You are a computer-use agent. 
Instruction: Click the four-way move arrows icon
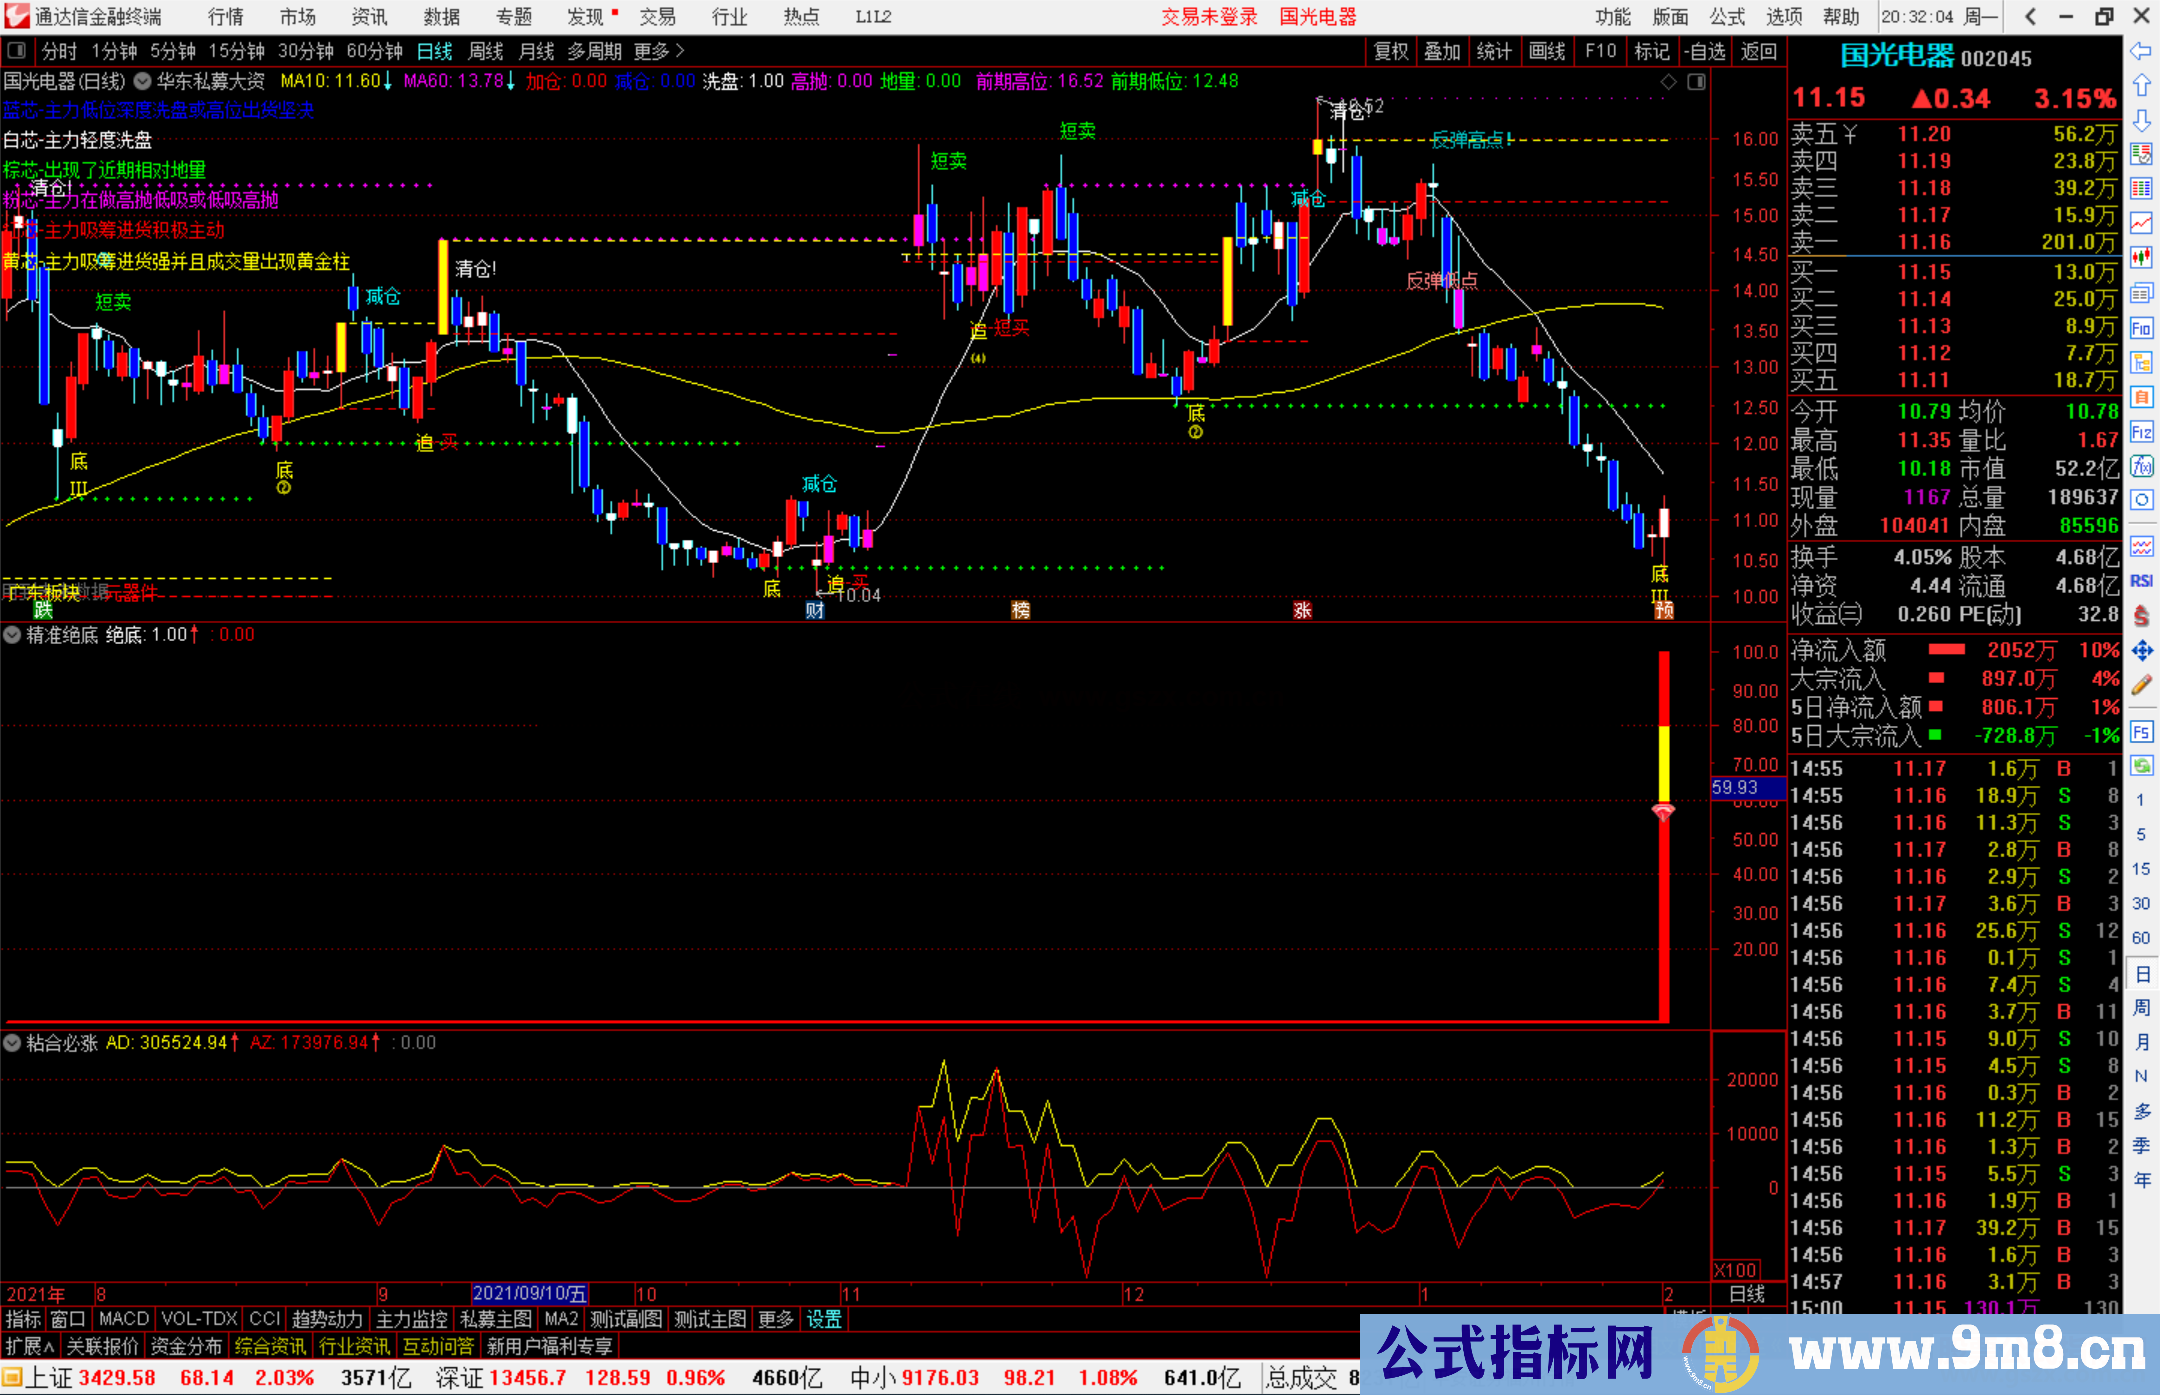(2141, 651)
